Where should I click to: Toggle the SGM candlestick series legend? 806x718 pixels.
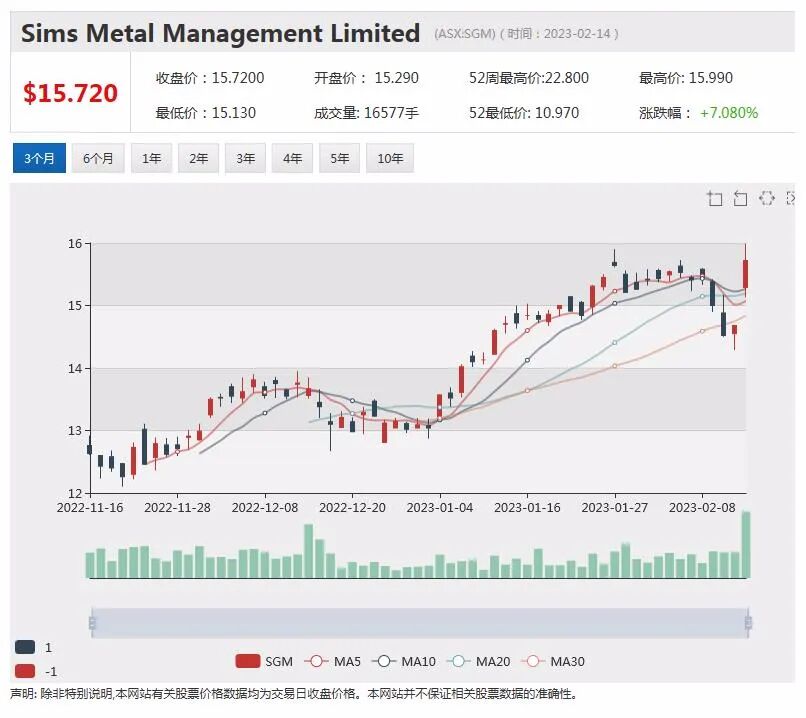(x=264, y=661)
